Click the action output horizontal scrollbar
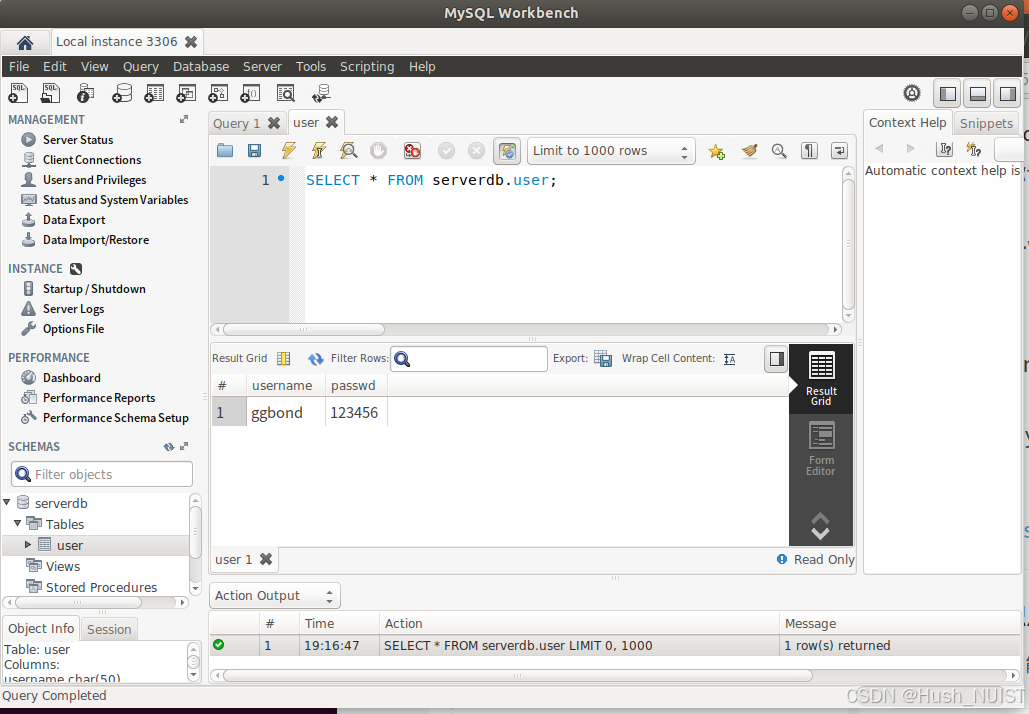The image size is (1029, 714). coord(518,675)
